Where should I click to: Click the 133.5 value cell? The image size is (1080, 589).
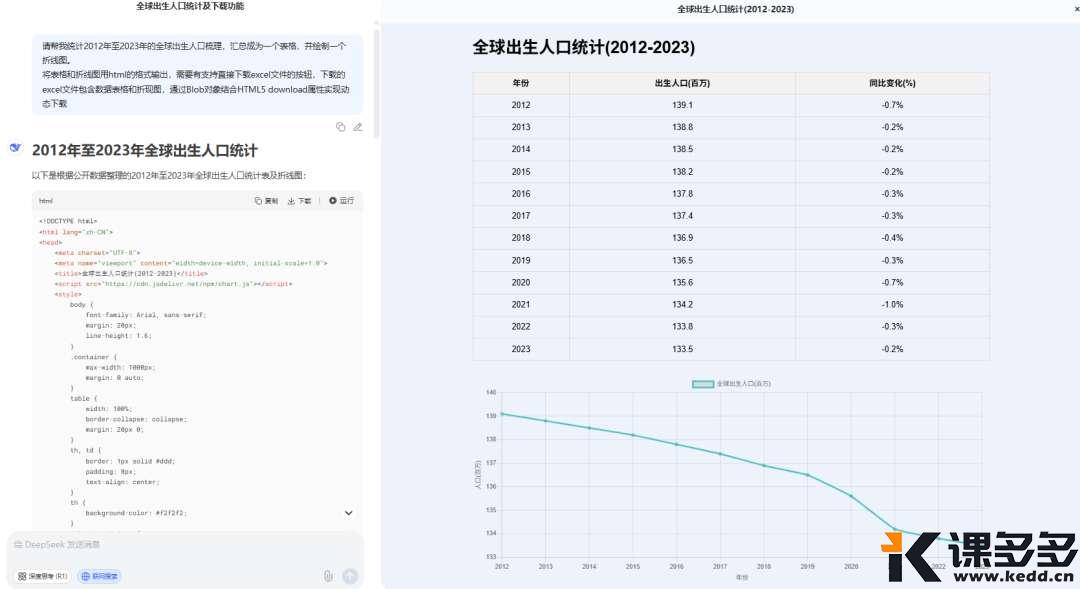(682, 349)
